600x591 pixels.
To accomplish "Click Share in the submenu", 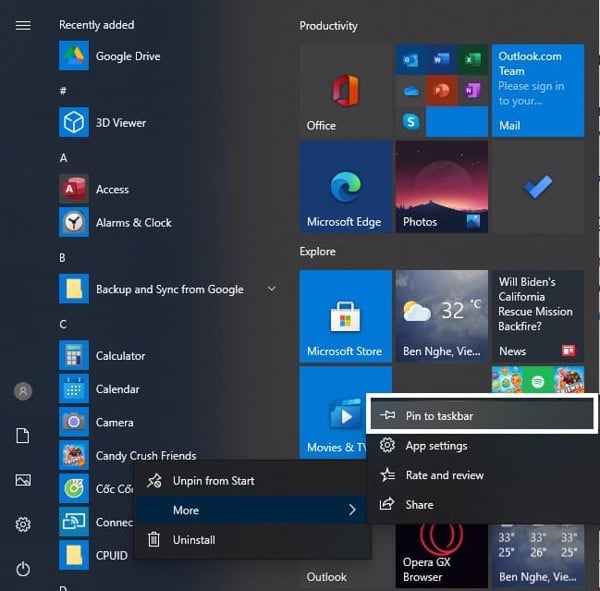I will tap(482, 504).
